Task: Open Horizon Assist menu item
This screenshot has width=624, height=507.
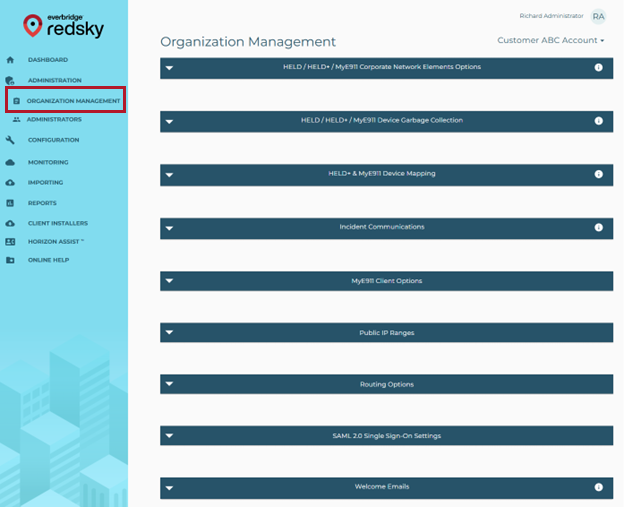Action: tap(56, 242)
